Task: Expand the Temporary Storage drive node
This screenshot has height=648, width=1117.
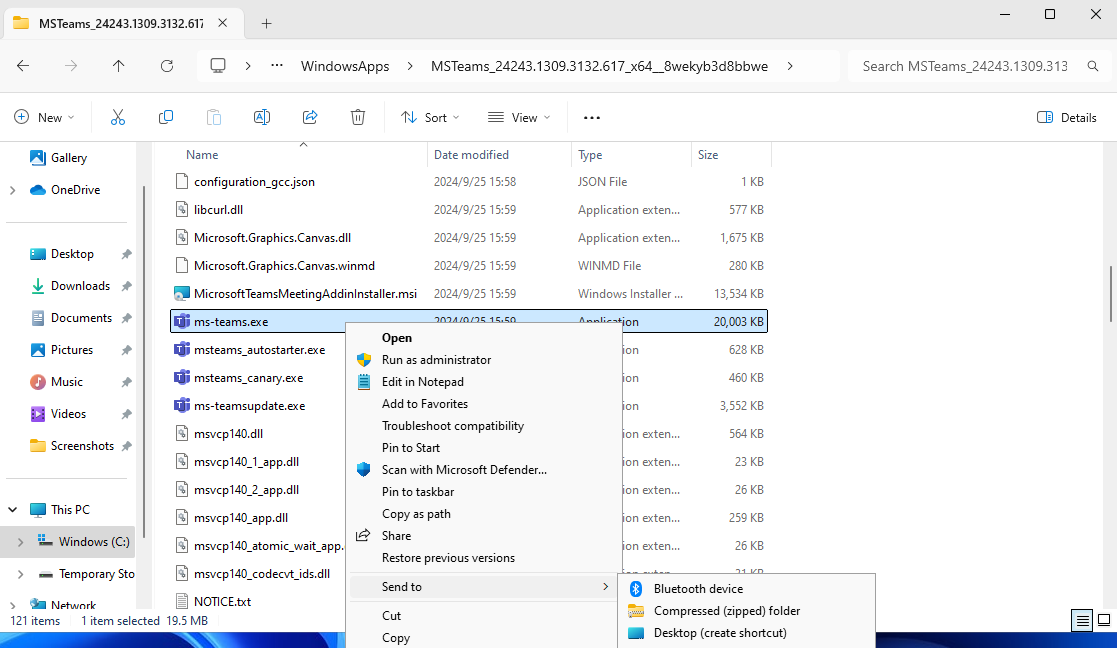Action: point(20,574)
